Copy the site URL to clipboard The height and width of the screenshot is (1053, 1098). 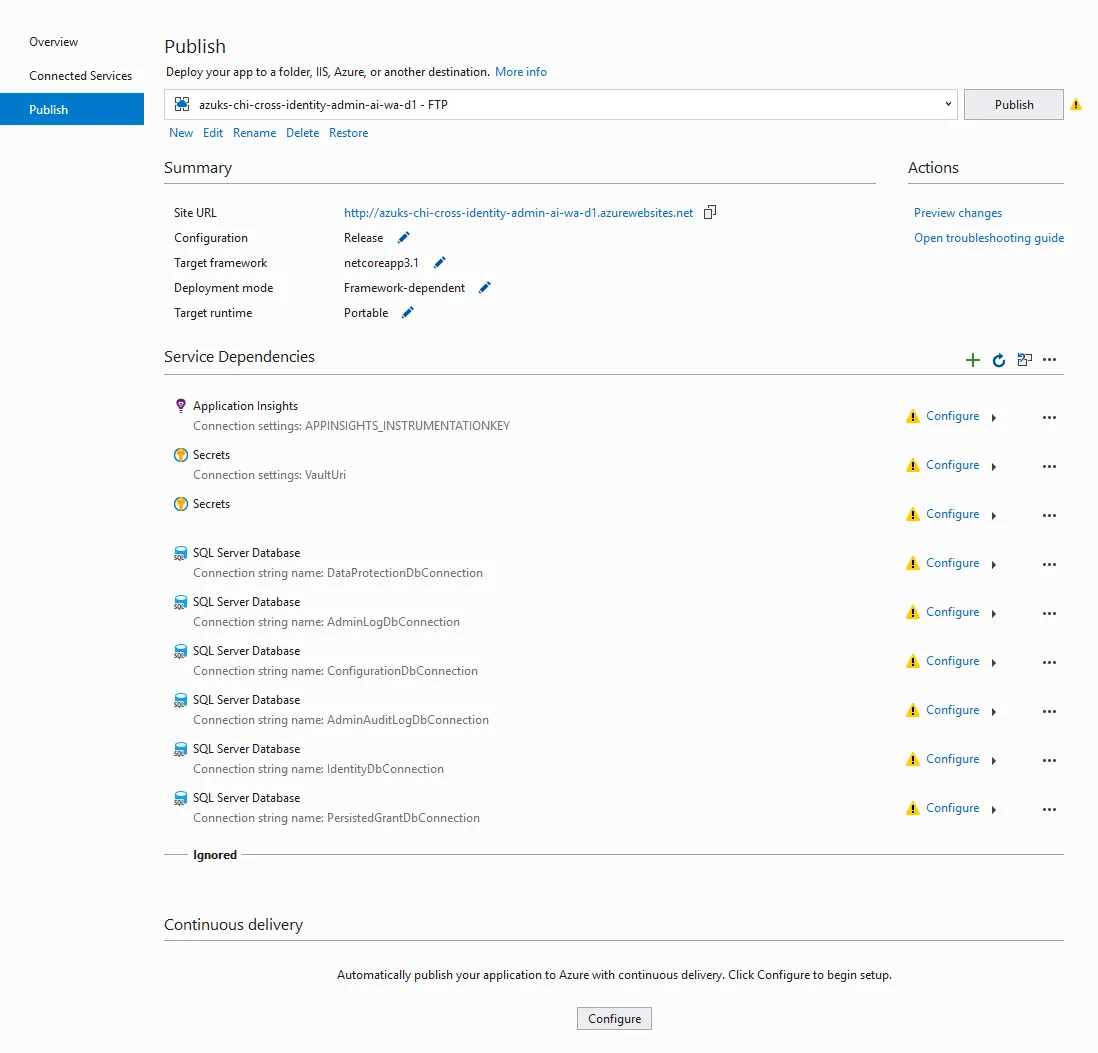pos(710,212)
